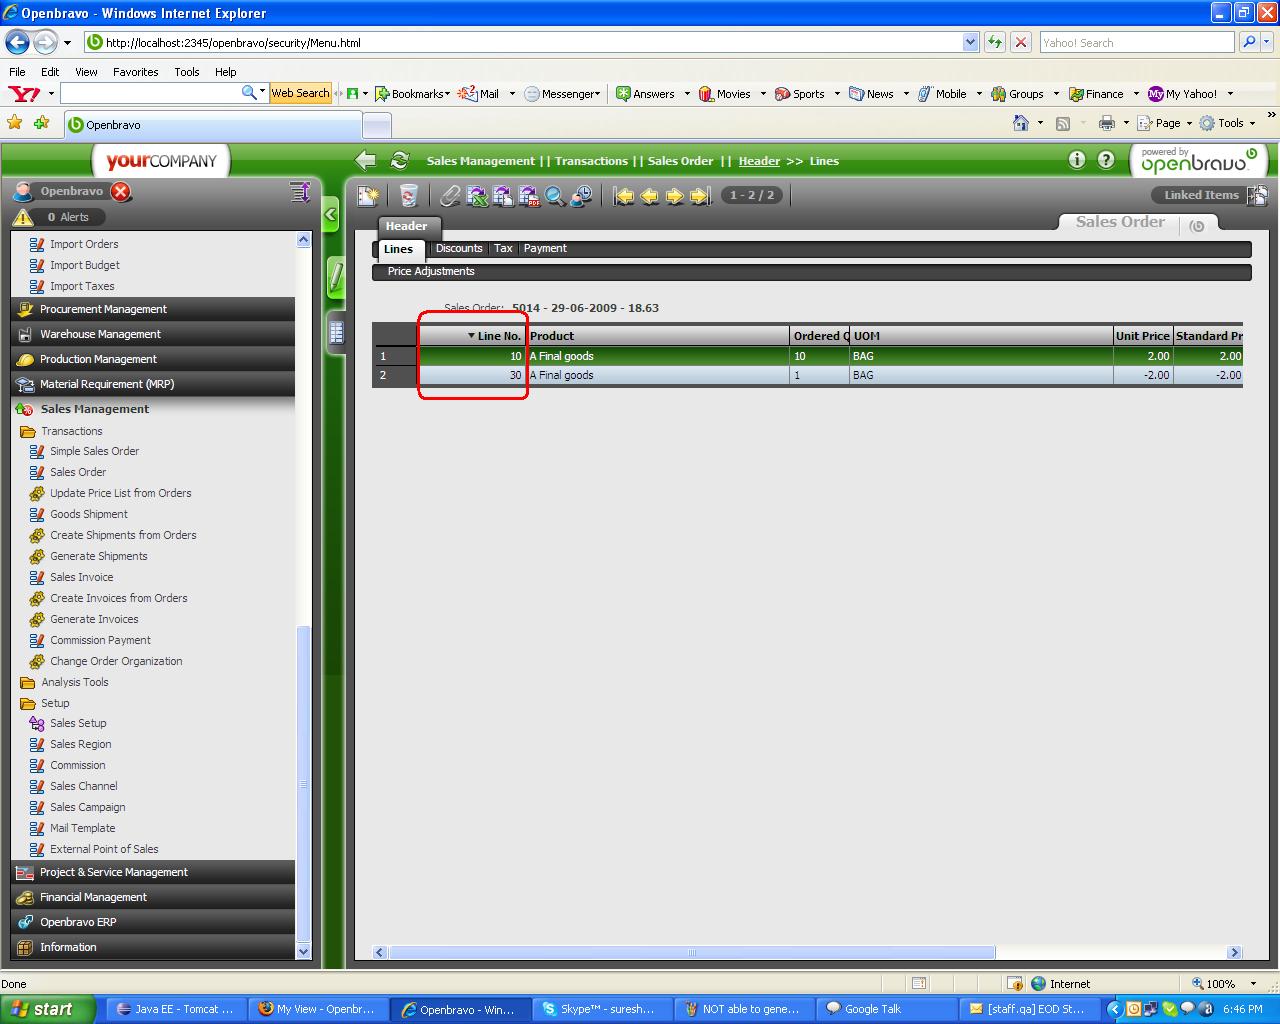Click the browser page Refresh button
This screenshot has height=1024, width=1280.
point(995,42)
